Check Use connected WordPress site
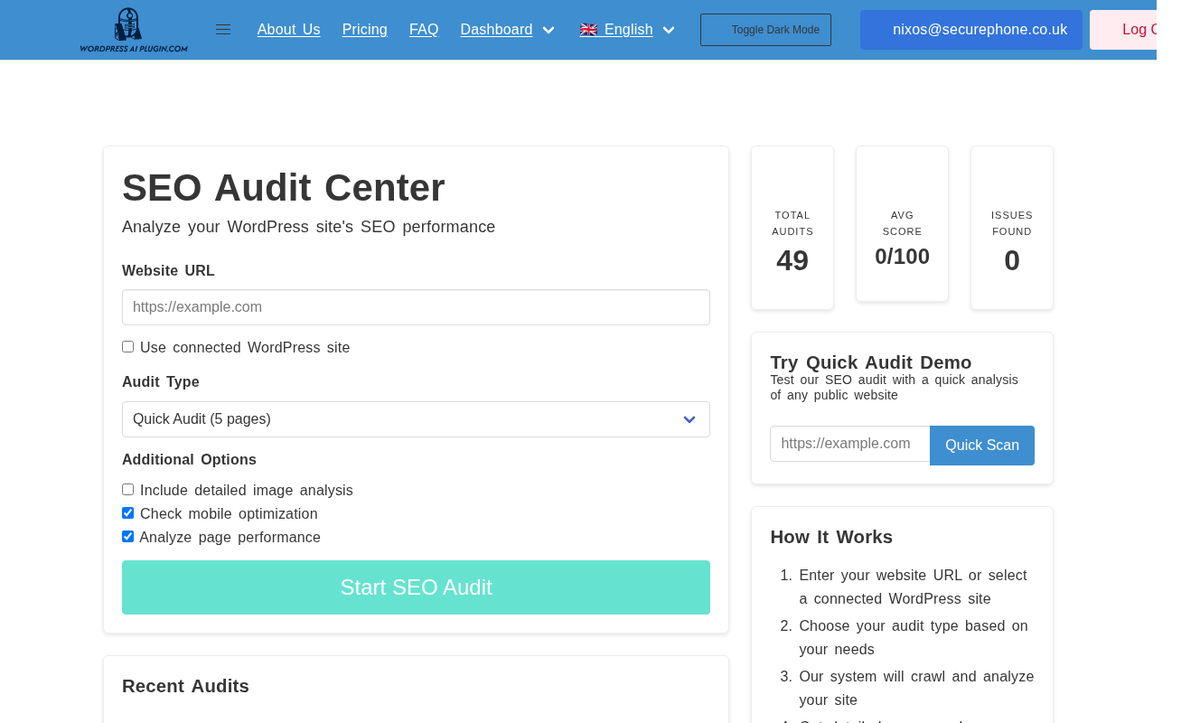 pos(127,346)
